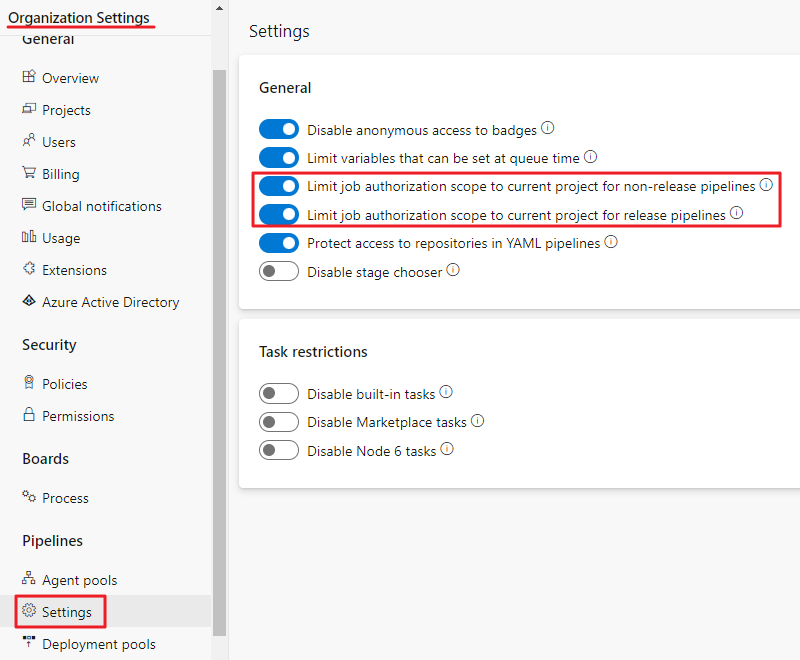This screenshot has height=660, width=800.
Task: Go to the Users settings page
Action: coord(59,142)
